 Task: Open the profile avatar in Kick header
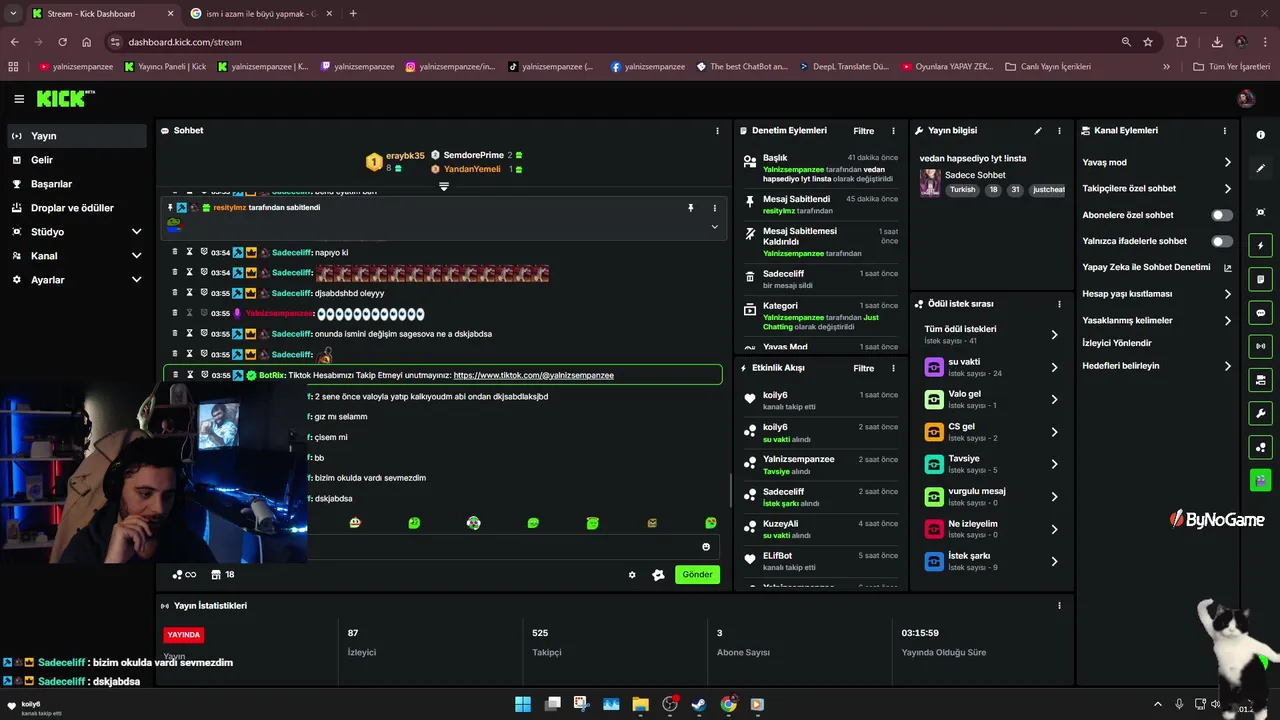[x=1246, y=98]
